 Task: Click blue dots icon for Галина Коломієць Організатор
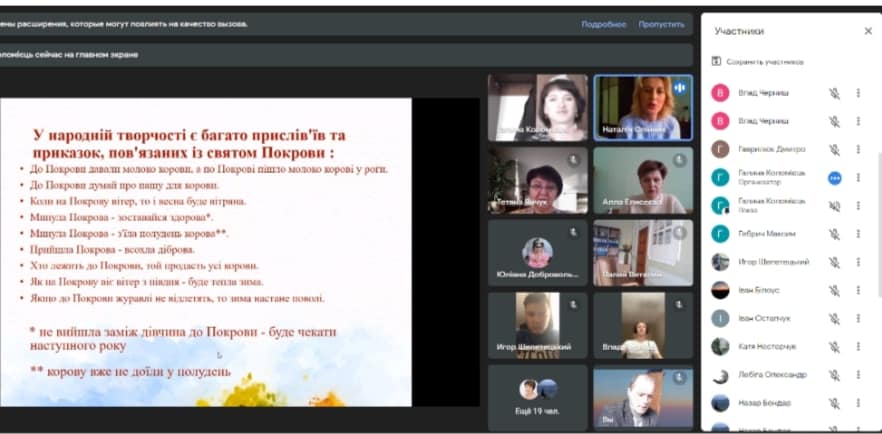pyautogui.click(x=835, y=178)
